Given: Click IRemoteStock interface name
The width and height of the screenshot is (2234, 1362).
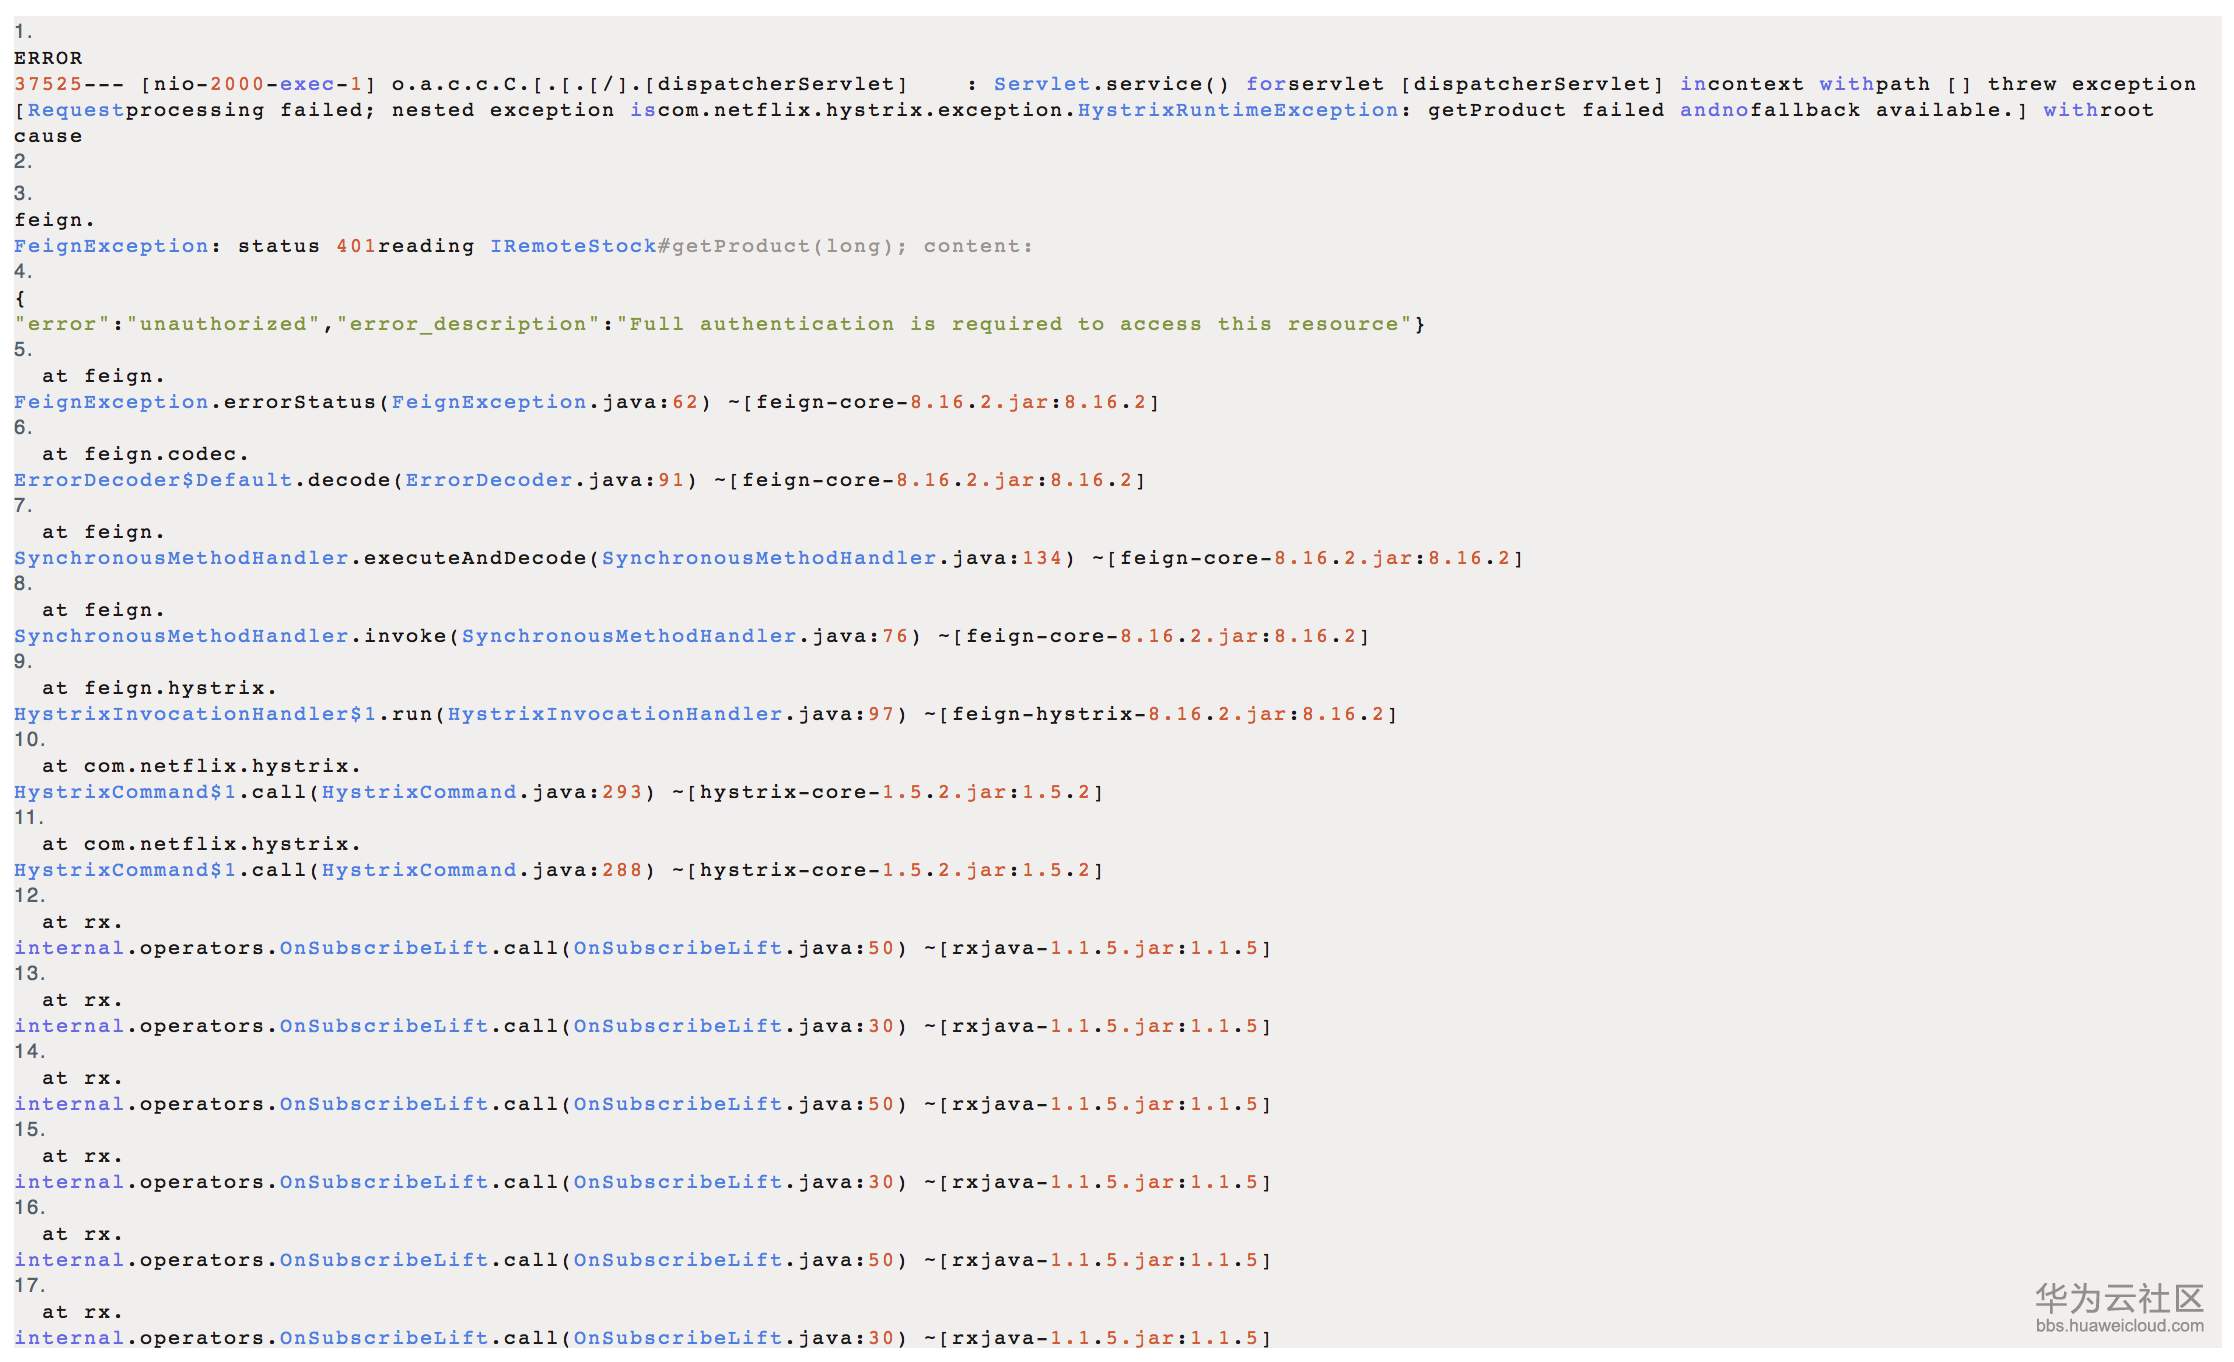Looking at the screenshot, I should (572, 246).
